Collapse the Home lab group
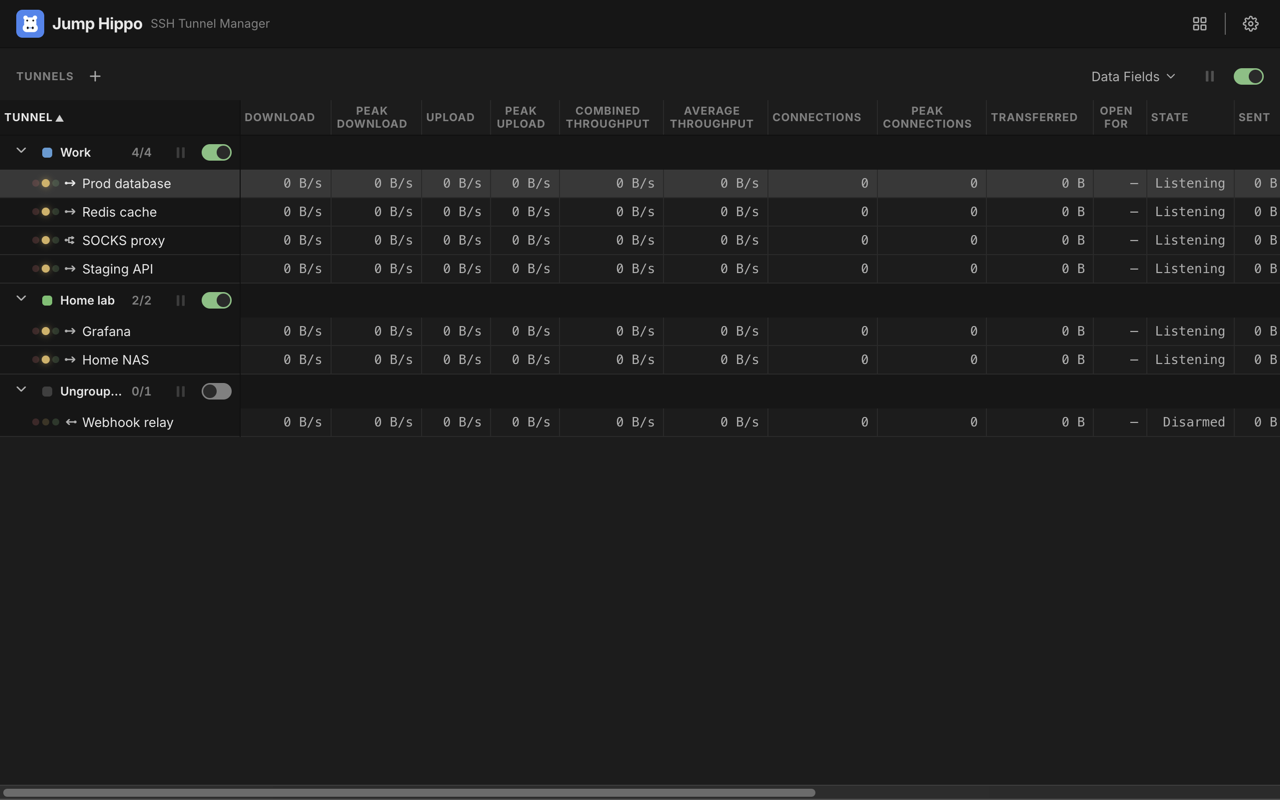Image resolution: width=1280 pixels, height=800 pixels. click(x=21, y=299)
